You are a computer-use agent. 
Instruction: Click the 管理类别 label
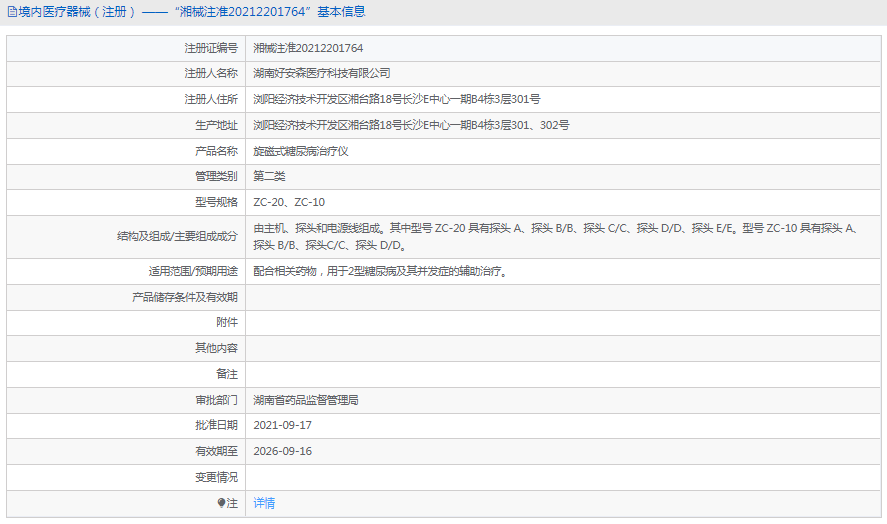coord(217,176)
